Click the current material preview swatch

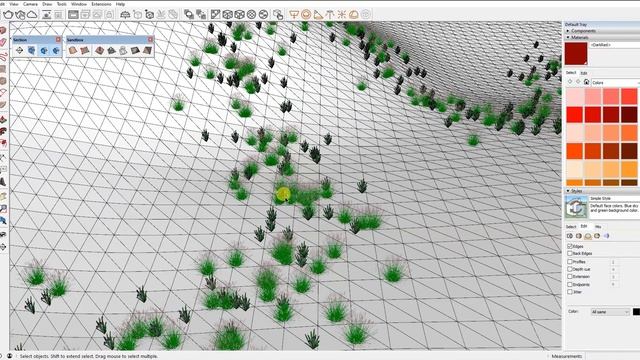point(576,53)
